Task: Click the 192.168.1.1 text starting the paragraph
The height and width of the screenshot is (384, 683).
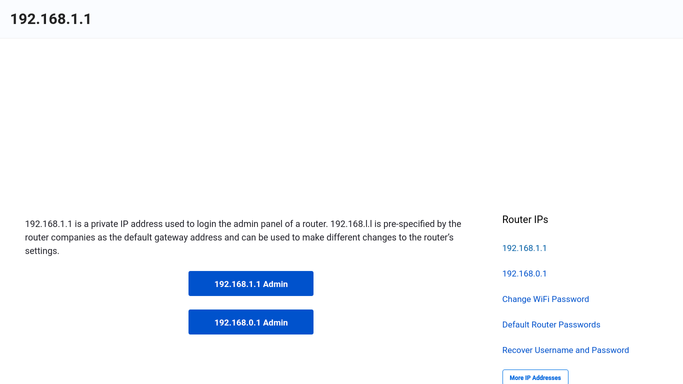Action: [x=48, y=224]
